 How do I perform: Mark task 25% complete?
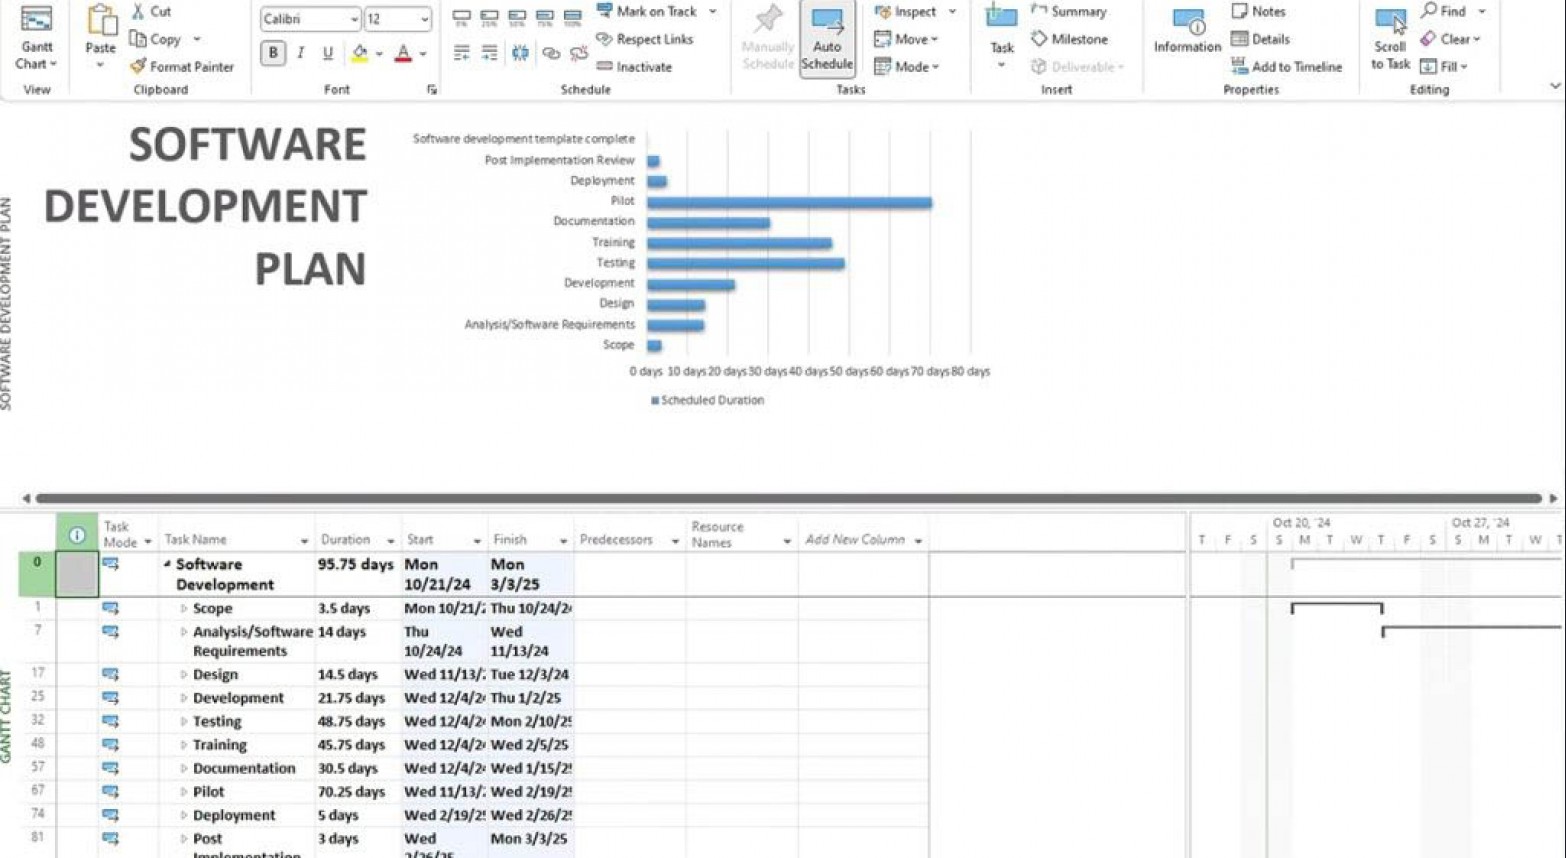coord(489,17)
